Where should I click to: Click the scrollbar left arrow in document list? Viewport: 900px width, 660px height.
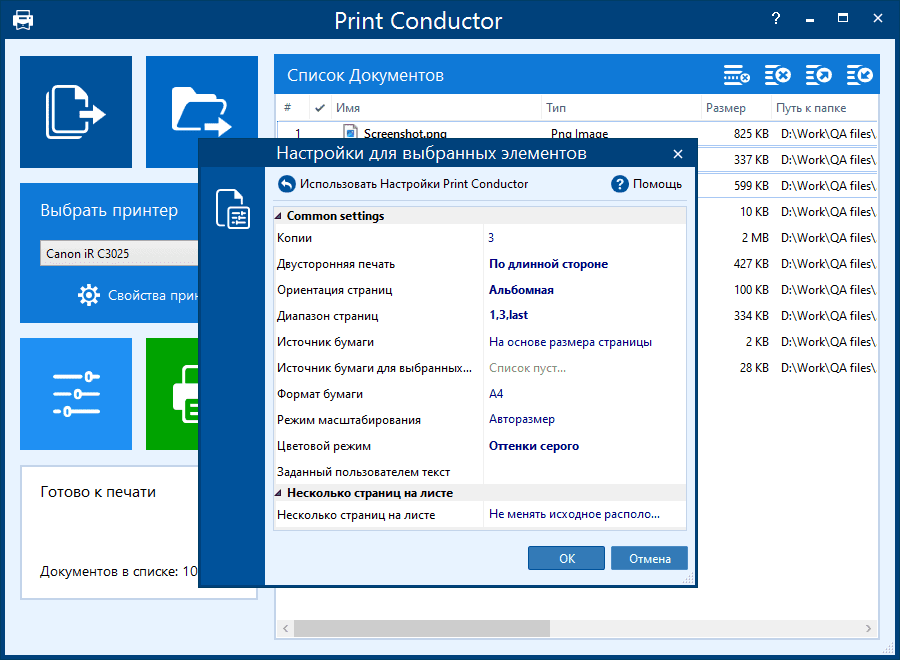pos(285,628)
